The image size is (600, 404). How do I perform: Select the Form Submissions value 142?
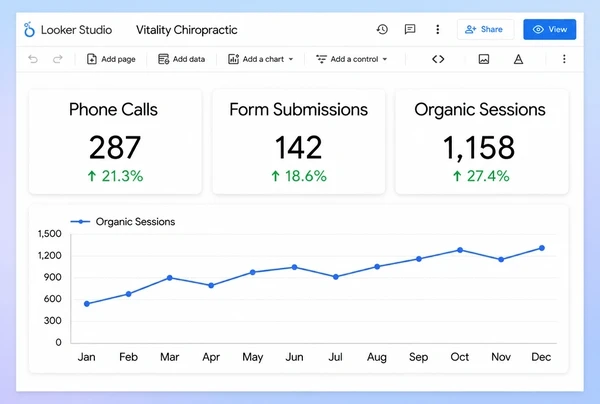click(x=298, y=147)
